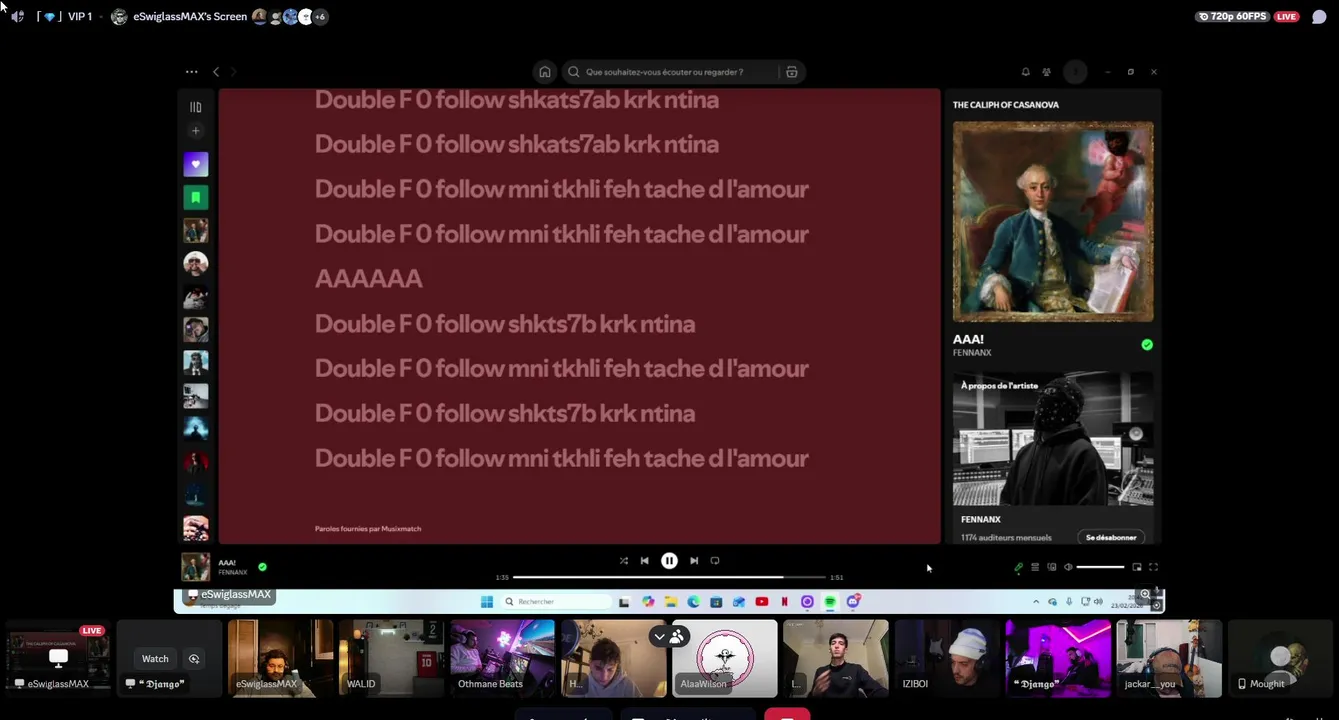The image size is (1339, 720).
Task: Open File Explorer in the streamed taskbar
Action: [671, 602]
